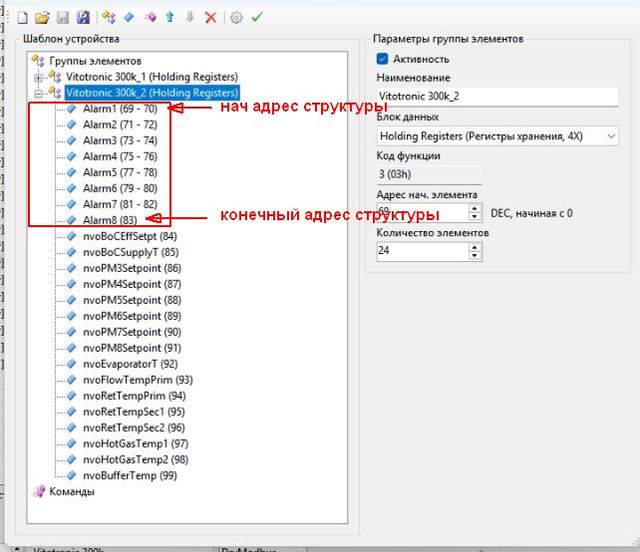Select the Alarm4 (75 - 76) element
The image size is (640, 552).
[120, 156]
